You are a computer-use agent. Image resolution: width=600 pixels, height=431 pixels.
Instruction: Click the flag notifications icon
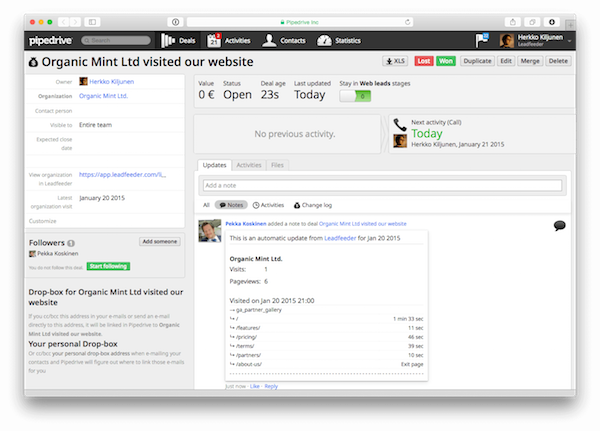(482, 40)
